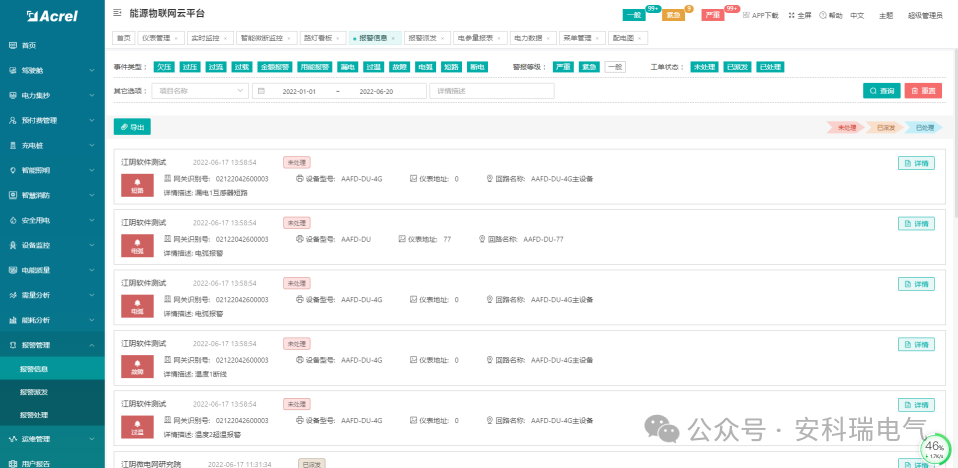
Task: Click the red 故障 alarm bell icon
Action: tap(137, 363)
